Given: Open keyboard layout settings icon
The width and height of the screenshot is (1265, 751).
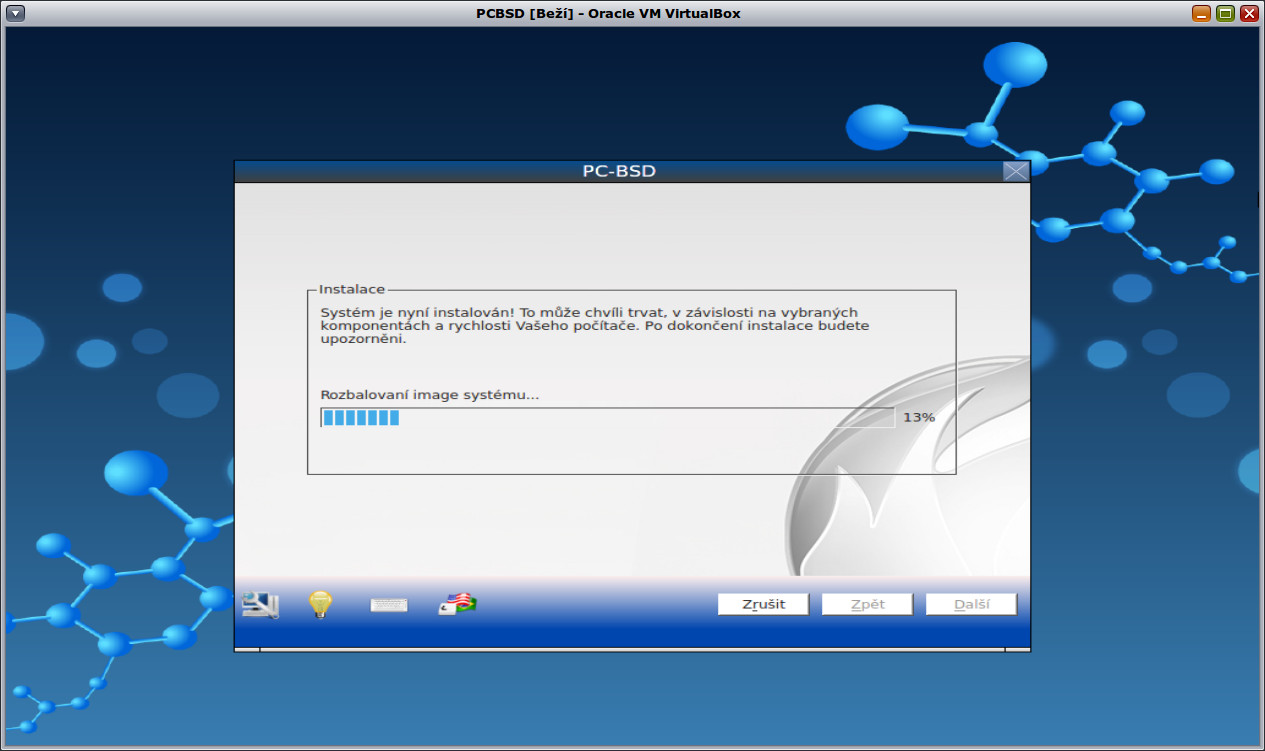Looking at the screenshot, I should point(388,603).
